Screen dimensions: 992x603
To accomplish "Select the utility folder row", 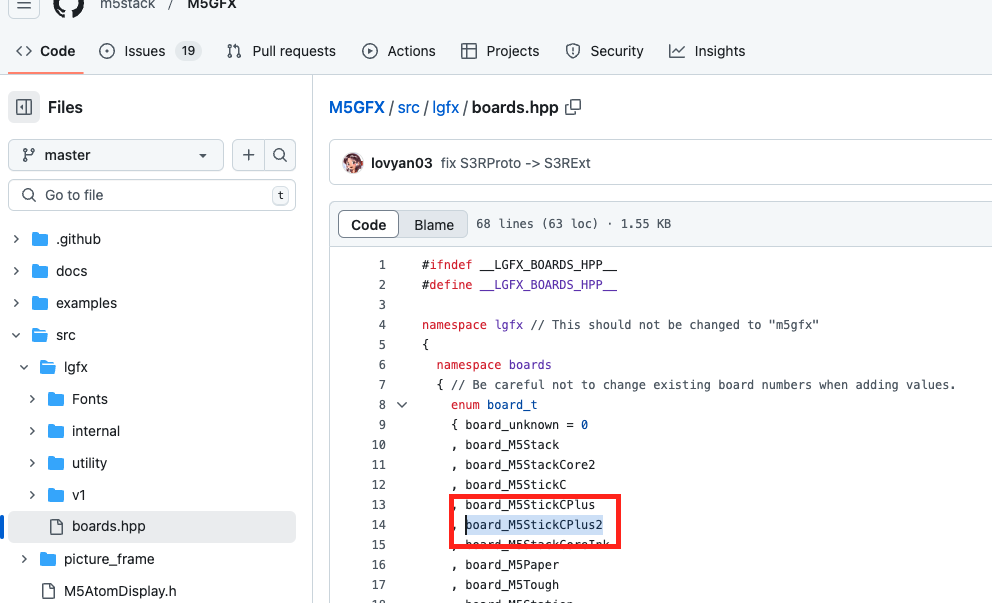I will click(152, 463).
